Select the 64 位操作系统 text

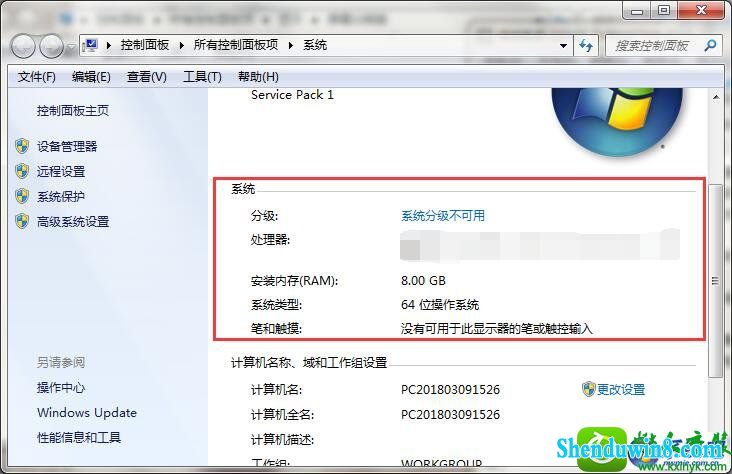(440, 305)
